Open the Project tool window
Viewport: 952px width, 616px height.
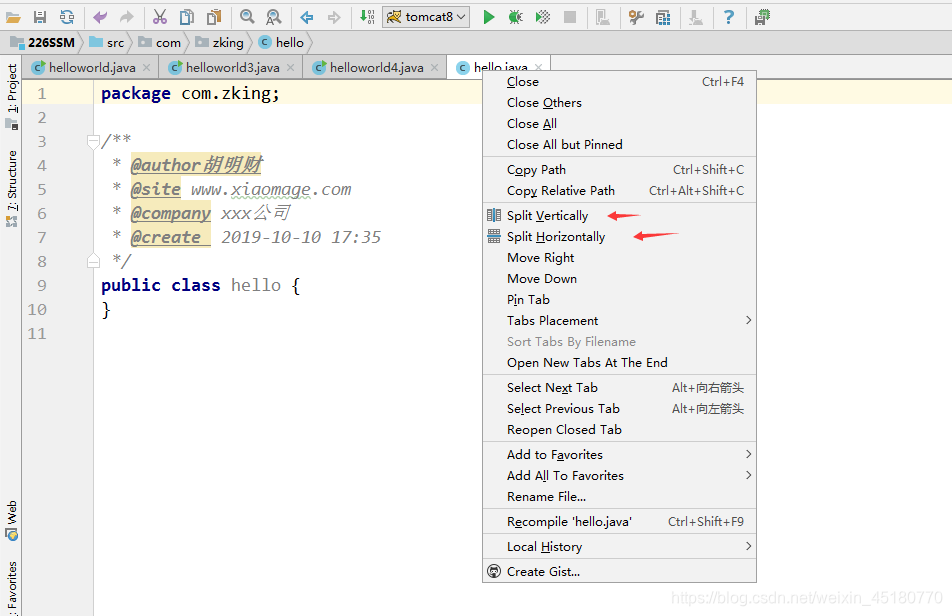[12, 96]
